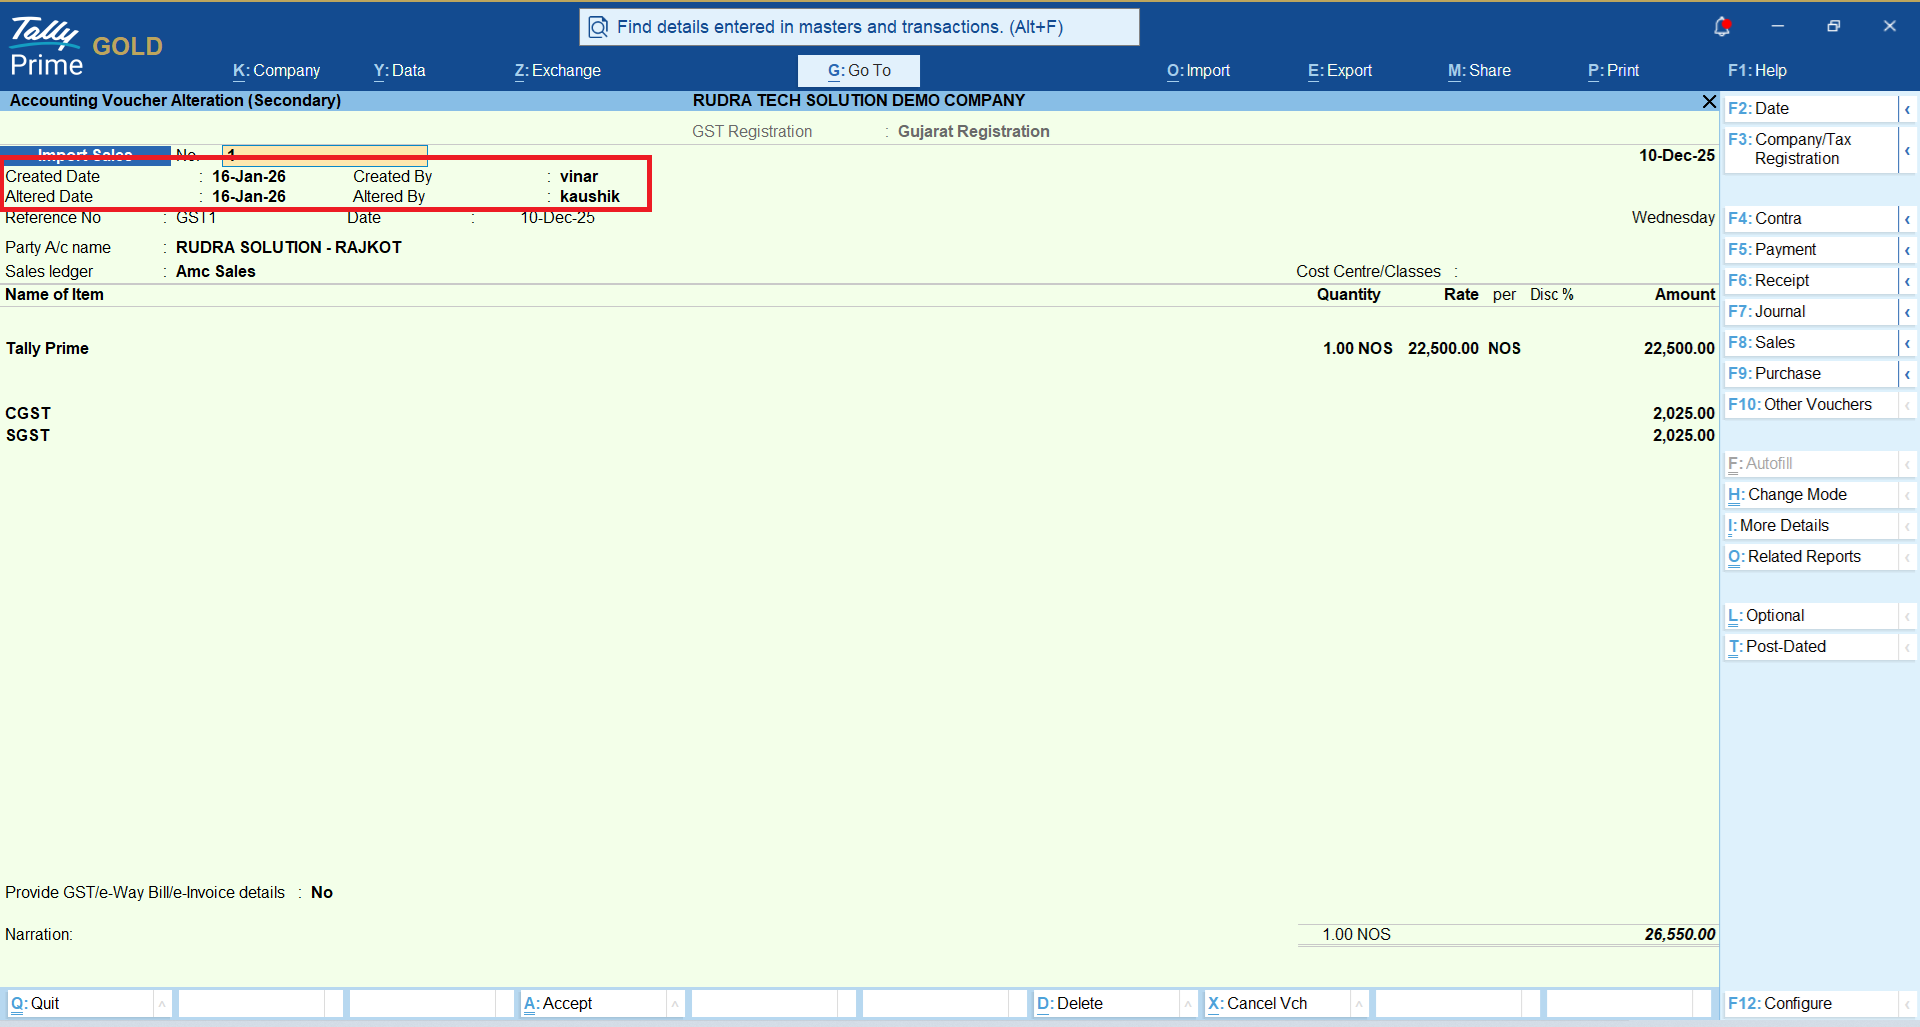Click the search icon in Find bar

(598, 27)
